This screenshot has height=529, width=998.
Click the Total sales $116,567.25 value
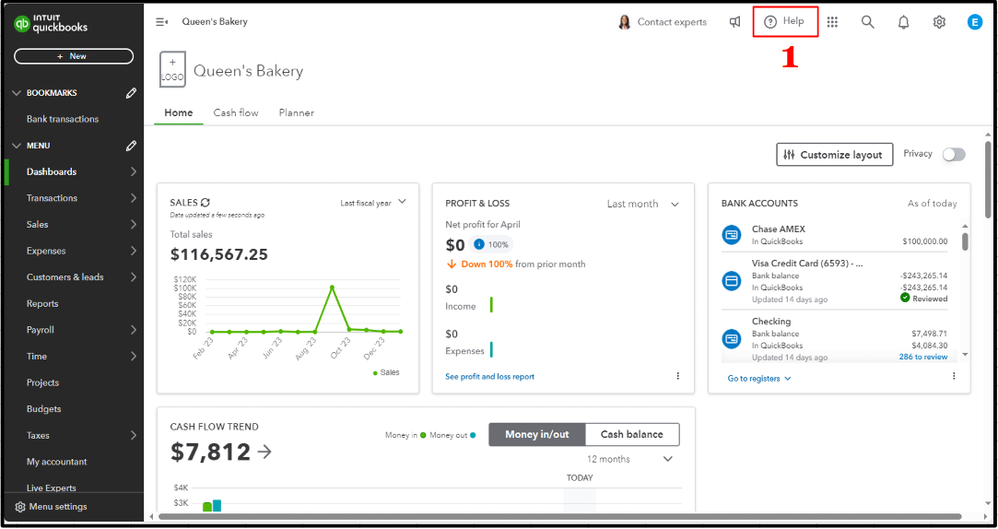pyautogui.click(x=219, y=255)
